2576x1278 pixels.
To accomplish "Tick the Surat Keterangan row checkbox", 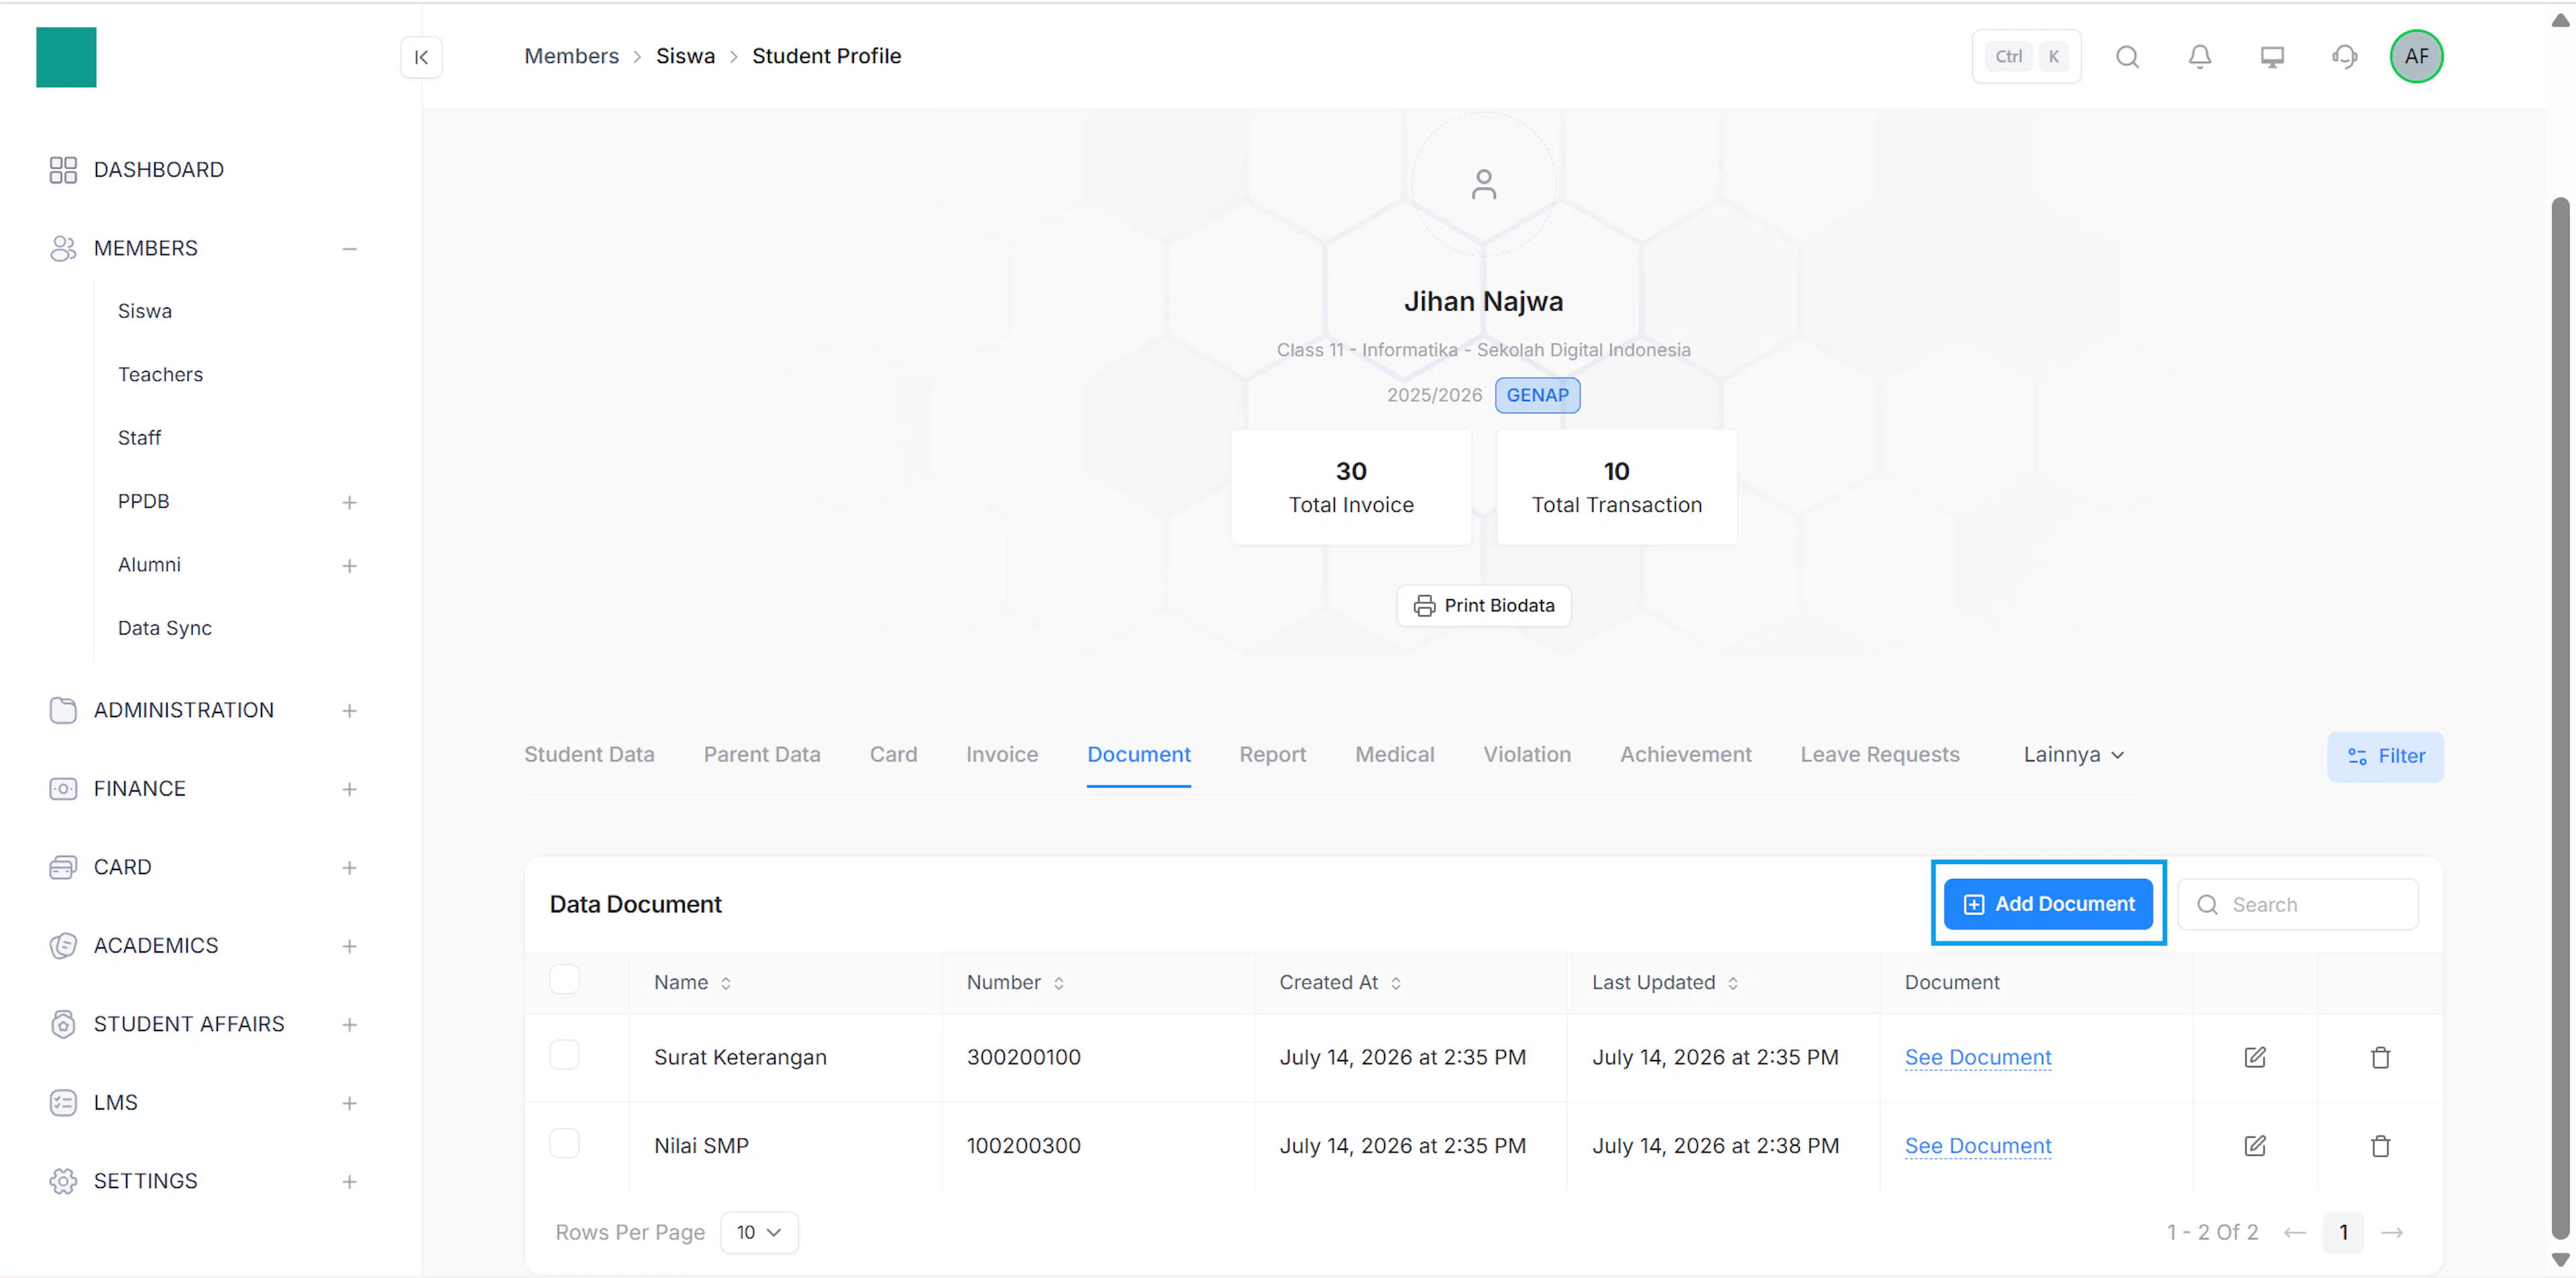I will (x=564, y=1055).
